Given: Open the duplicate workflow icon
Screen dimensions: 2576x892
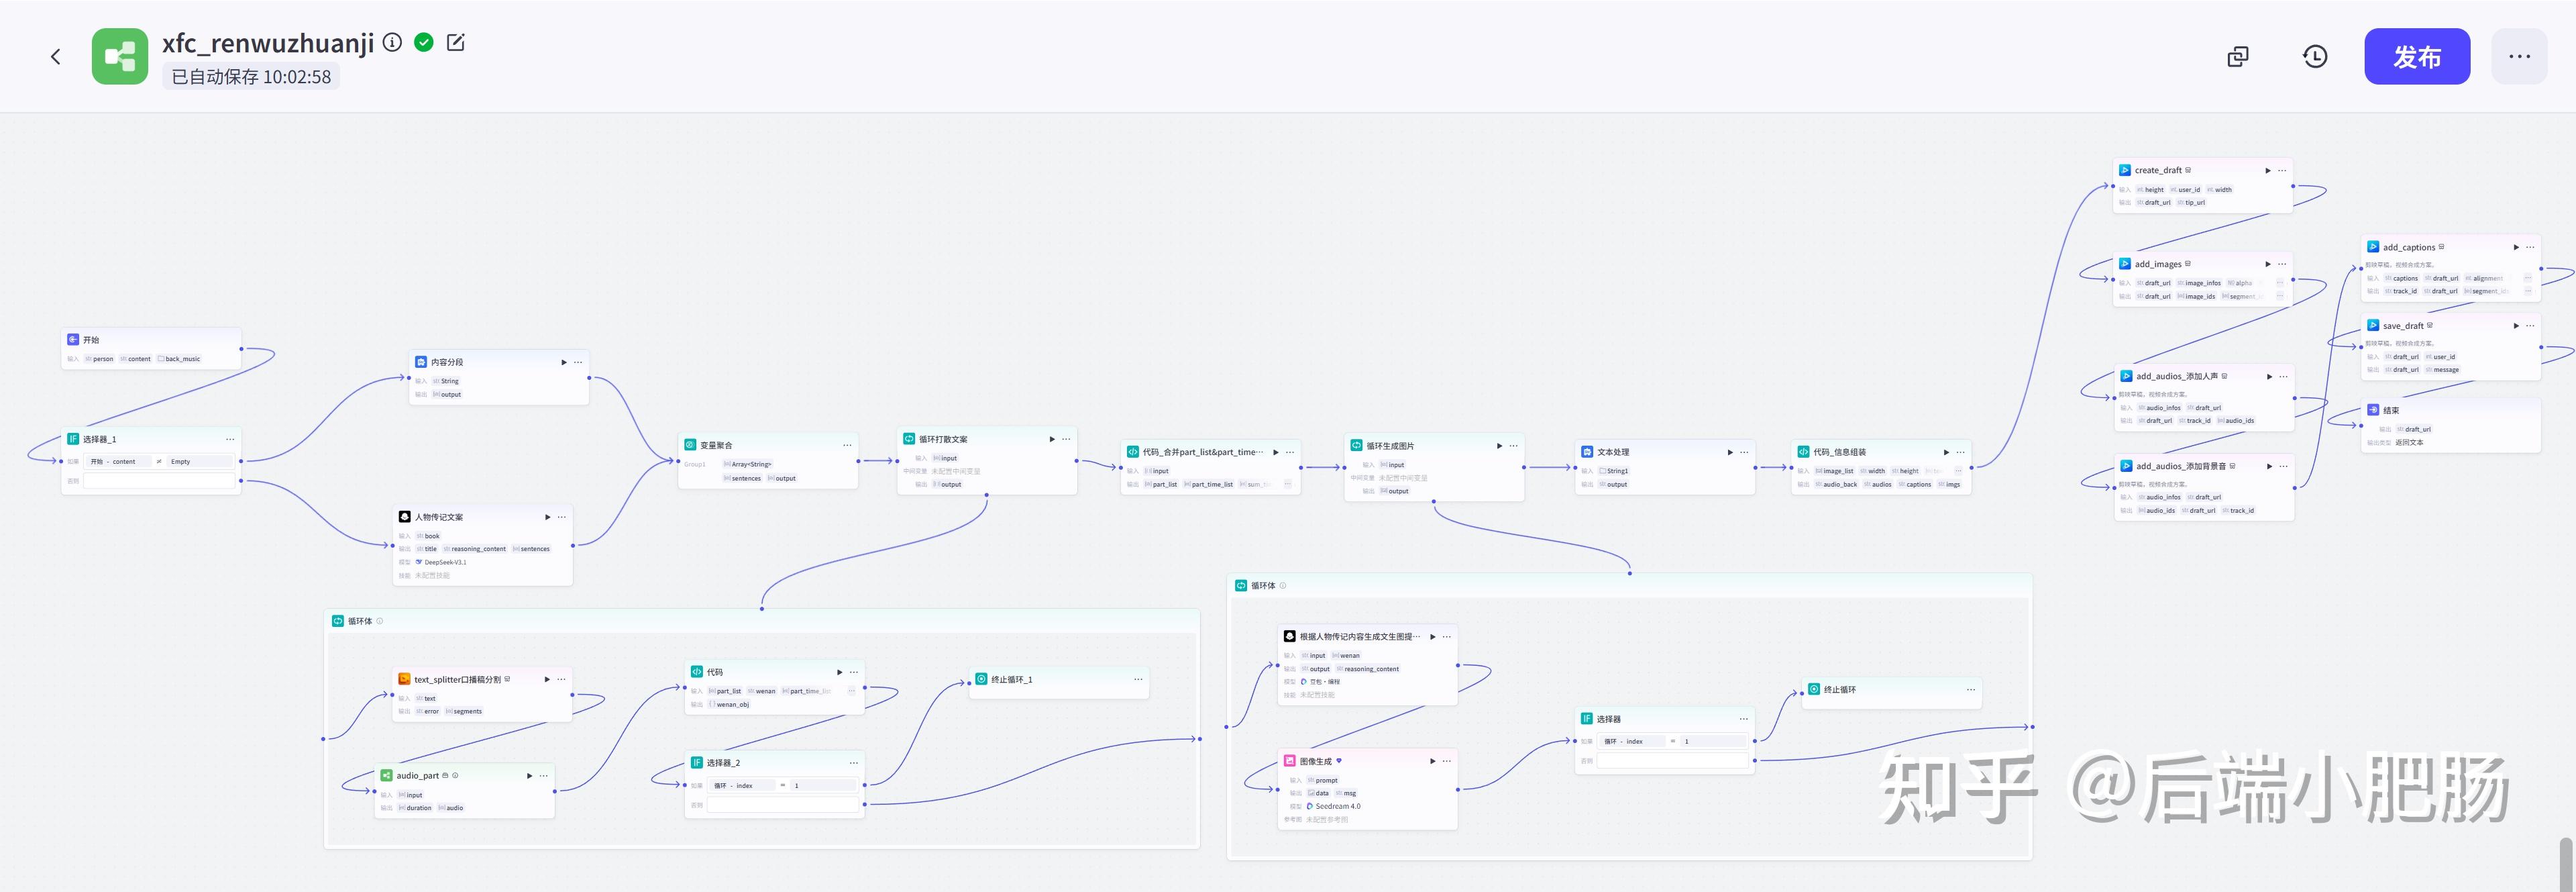Looking at the screenshot, I should pyautogui.click(x=2238, y=57).
